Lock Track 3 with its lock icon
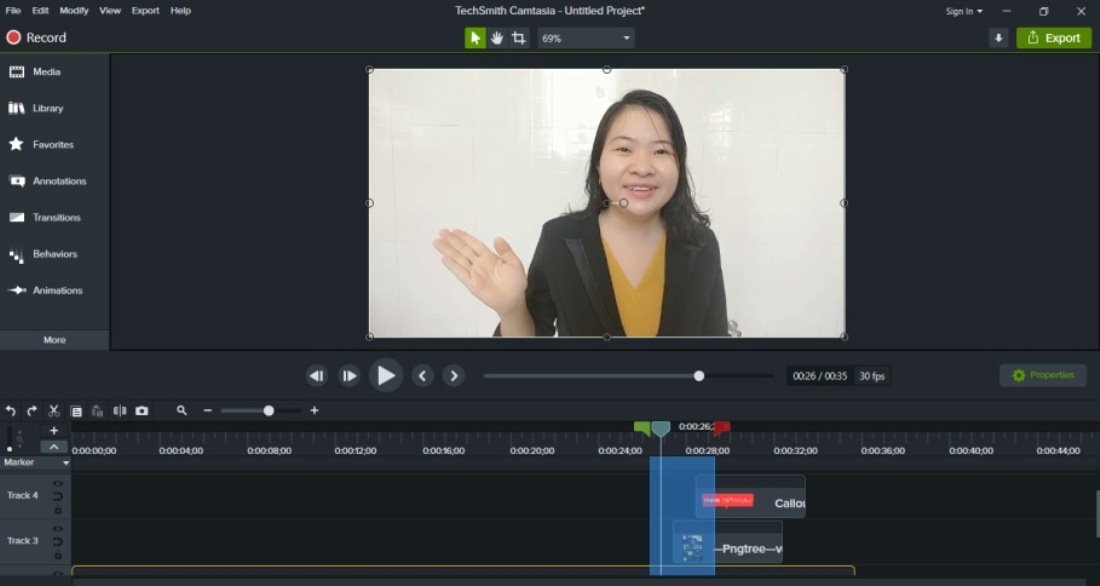This screenshot has height=586, width=1100. 58,555
